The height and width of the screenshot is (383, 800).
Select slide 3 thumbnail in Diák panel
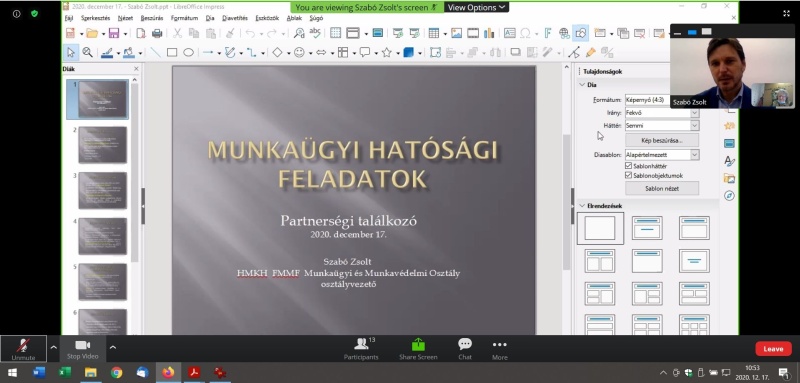(x=103, y=190)
